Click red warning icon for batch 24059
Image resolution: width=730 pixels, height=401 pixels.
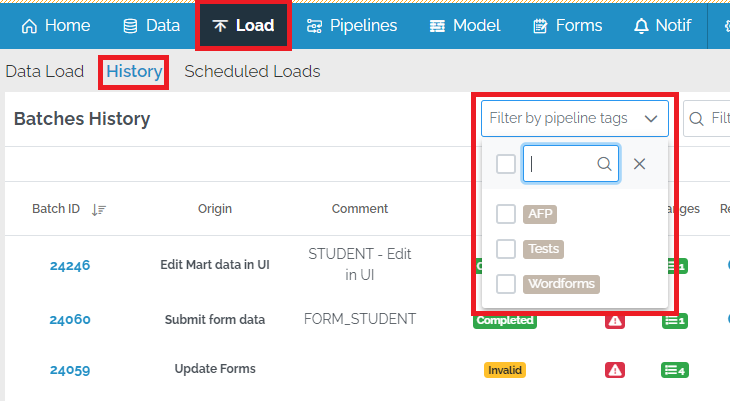click(615, 370)
